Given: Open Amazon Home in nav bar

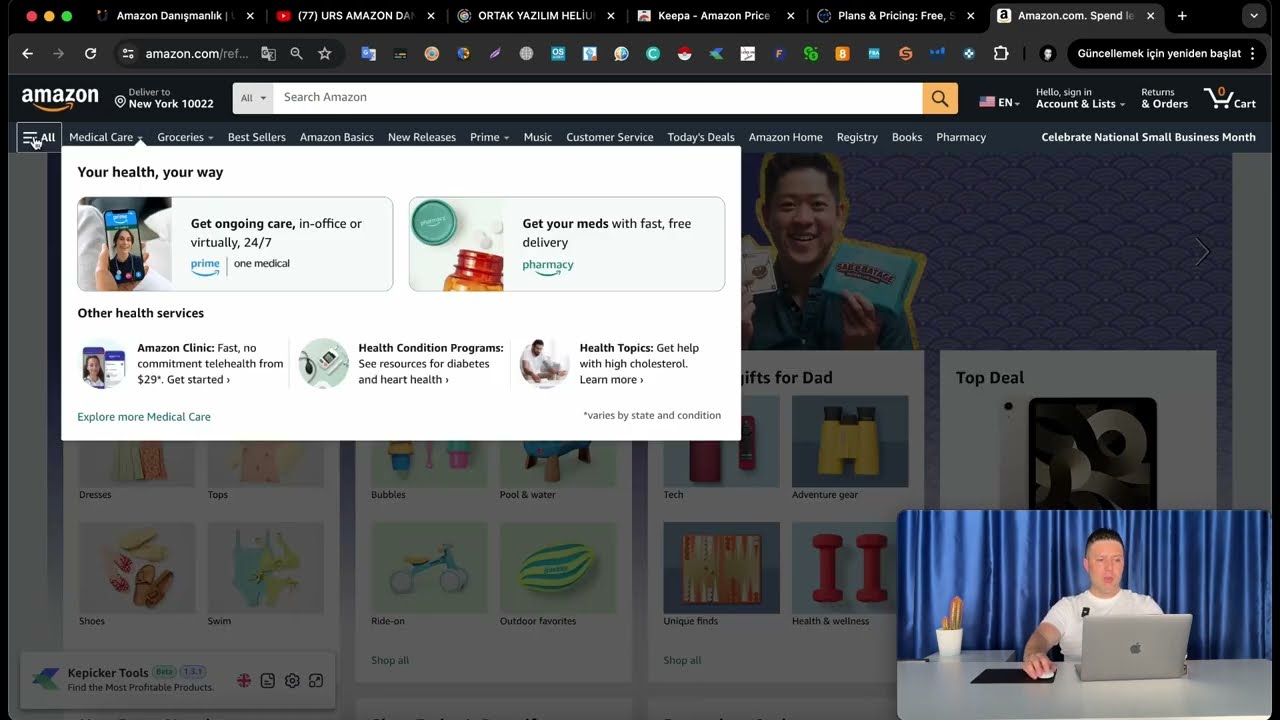Looking at the screenshot, I should pos(786,137).
